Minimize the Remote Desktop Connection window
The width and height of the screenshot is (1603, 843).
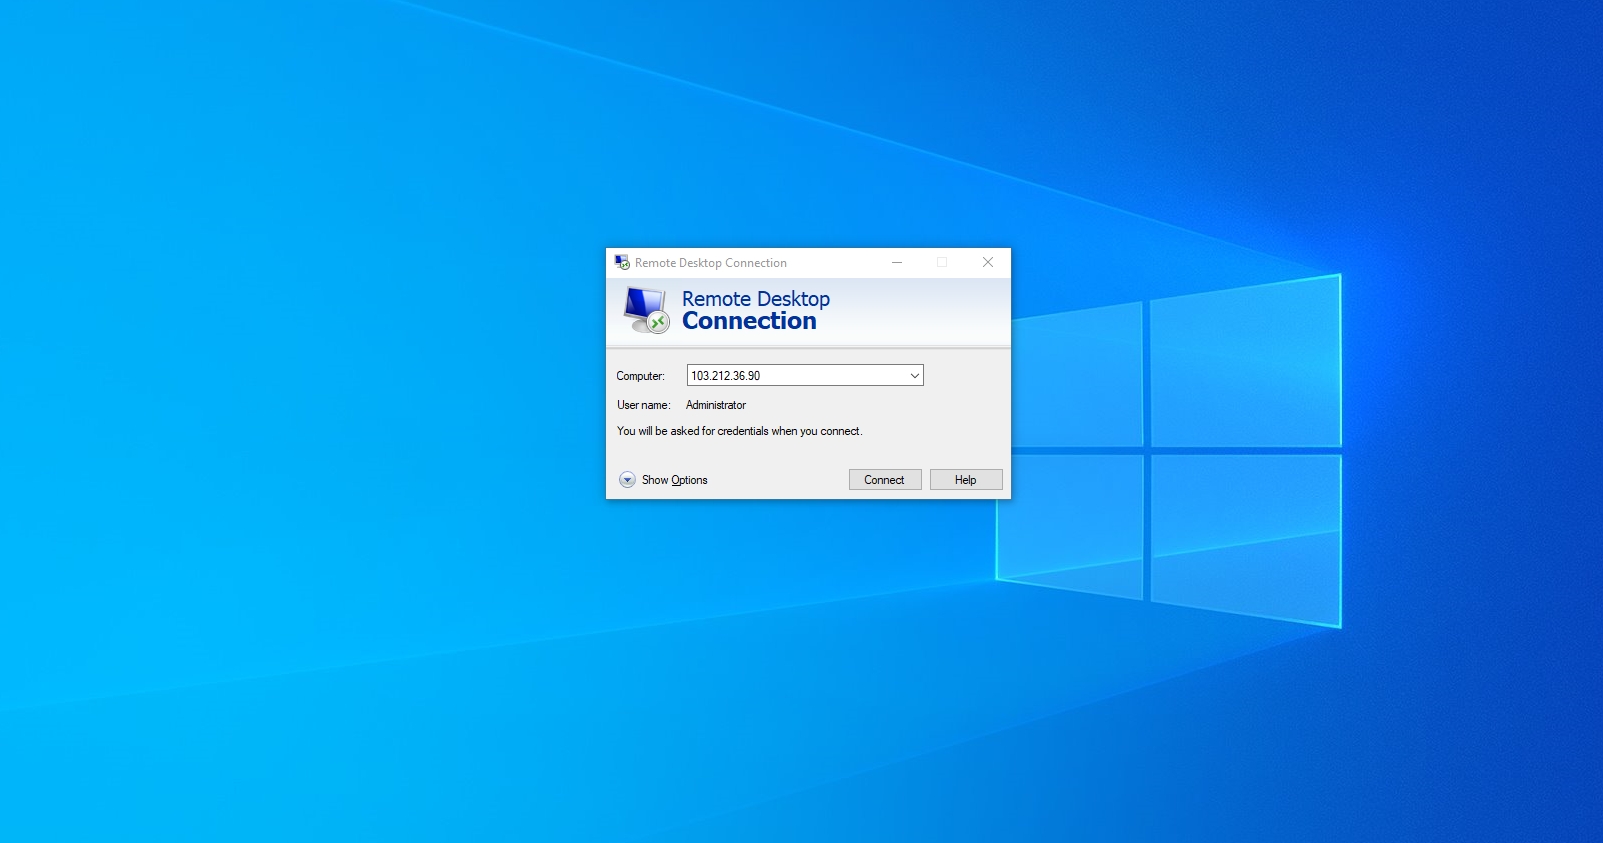[x=897, y=263]
